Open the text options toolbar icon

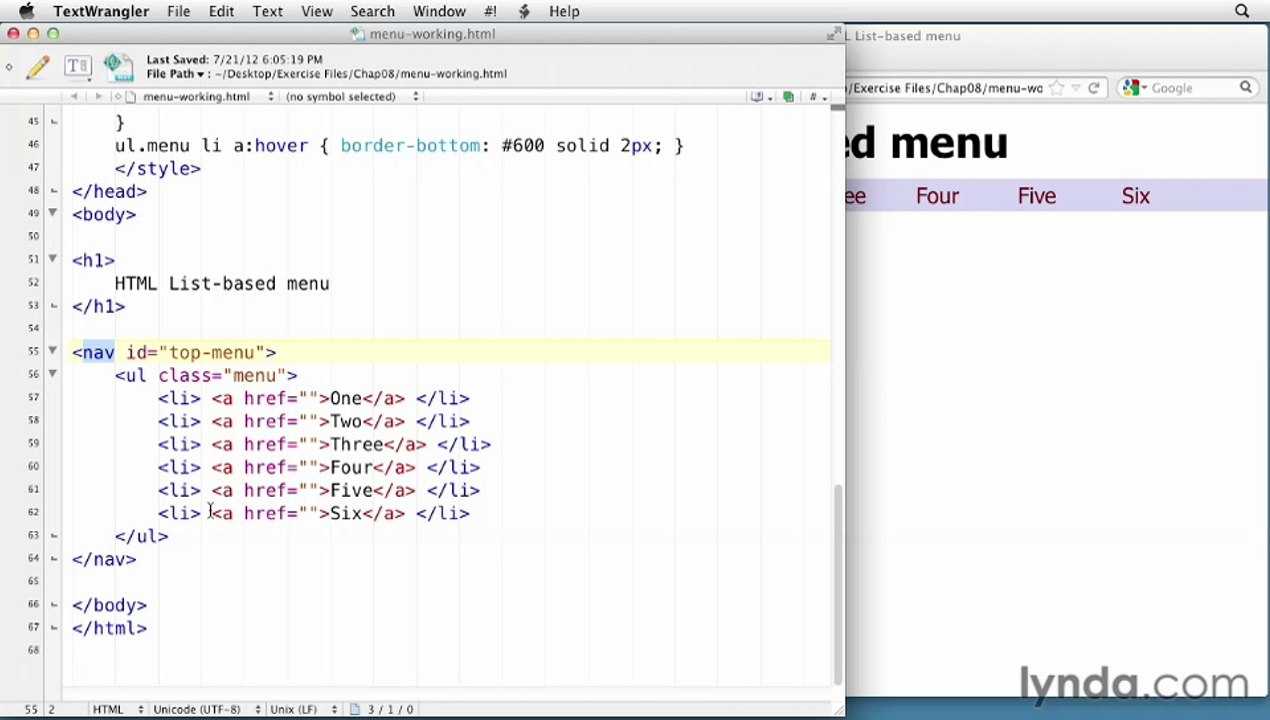(x=77, y=67)
